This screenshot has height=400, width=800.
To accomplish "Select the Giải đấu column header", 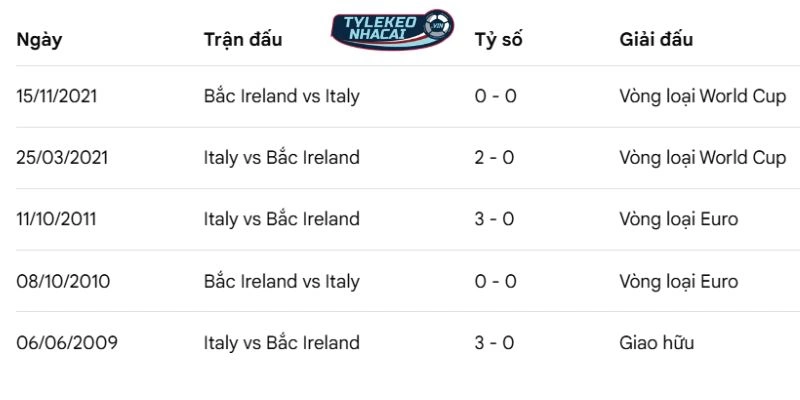I will point(656,40).
